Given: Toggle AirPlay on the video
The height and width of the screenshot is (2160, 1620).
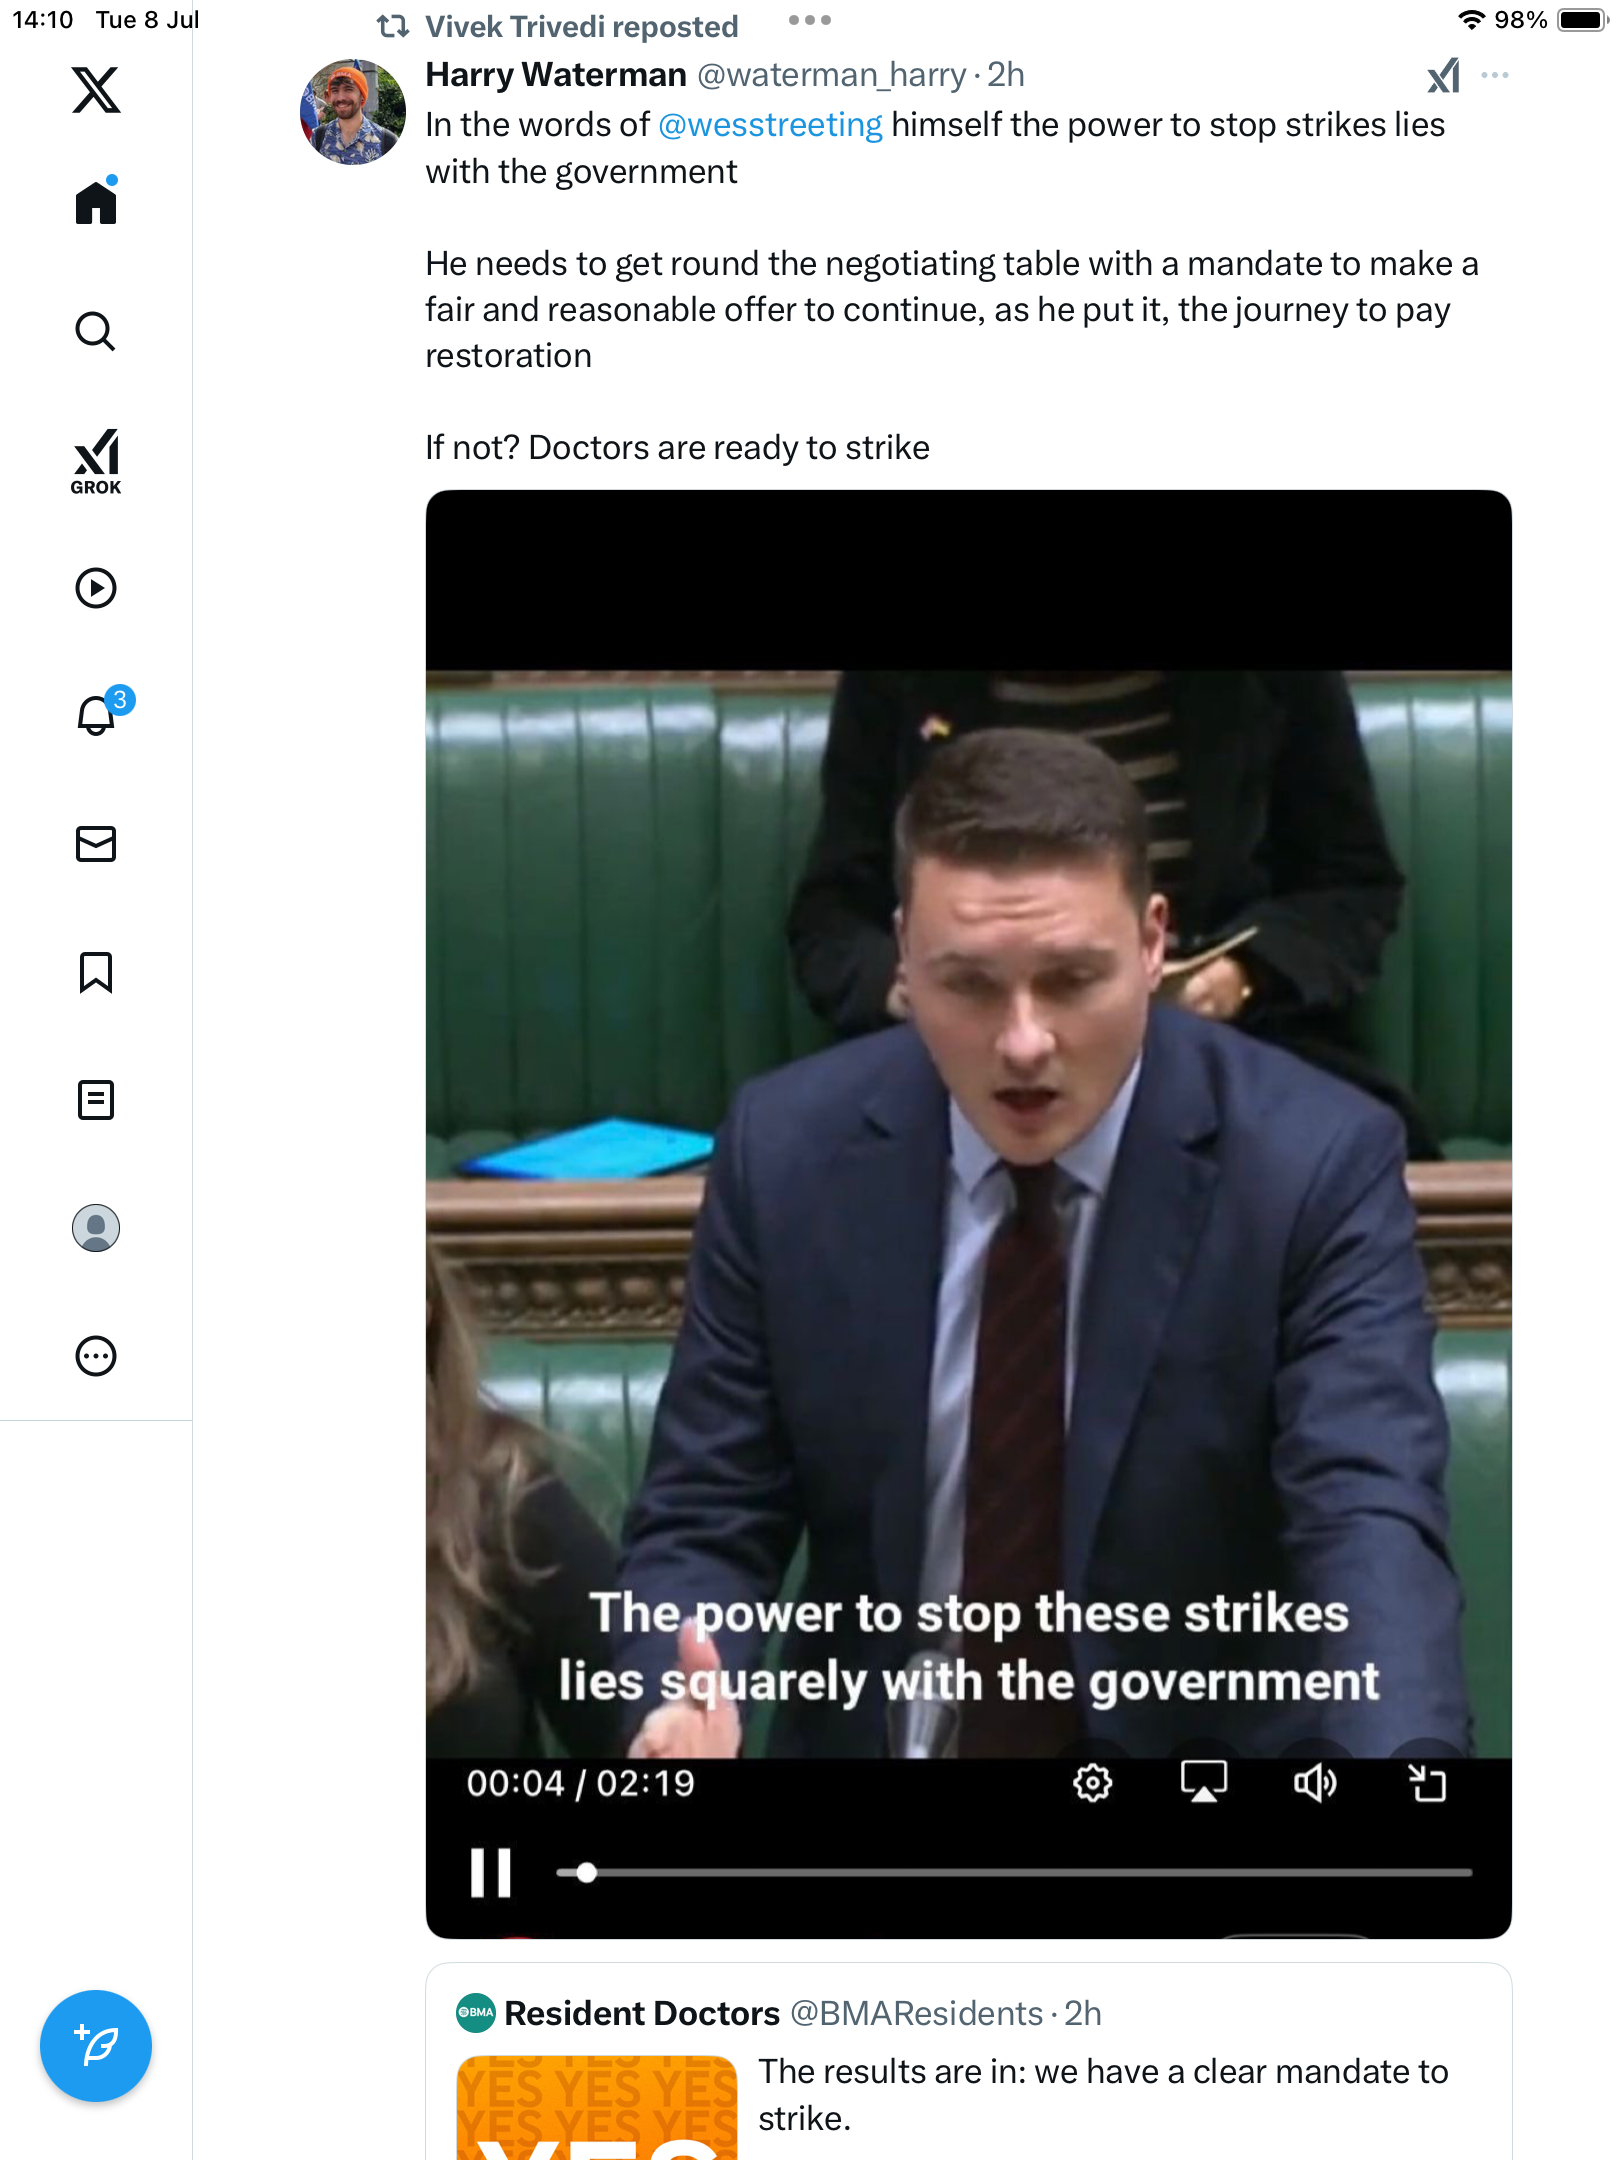Looking at the screenshot, I should [x=1204, y=1783].
